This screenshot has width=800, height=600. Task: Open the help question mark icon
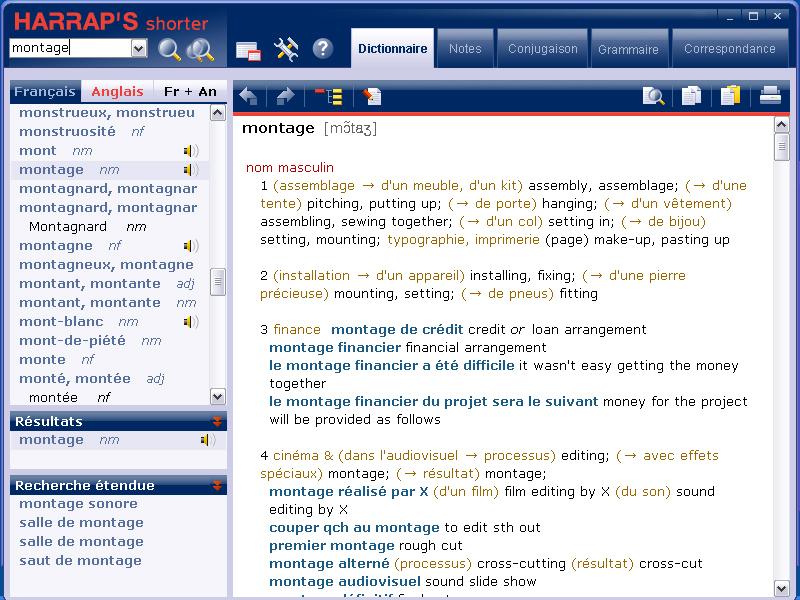point(322,49)
